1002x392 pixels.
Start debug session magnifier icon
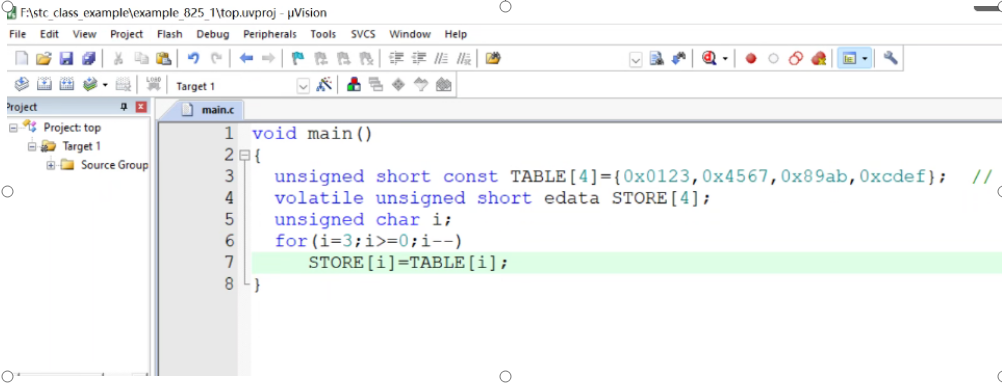pos(709,59)
